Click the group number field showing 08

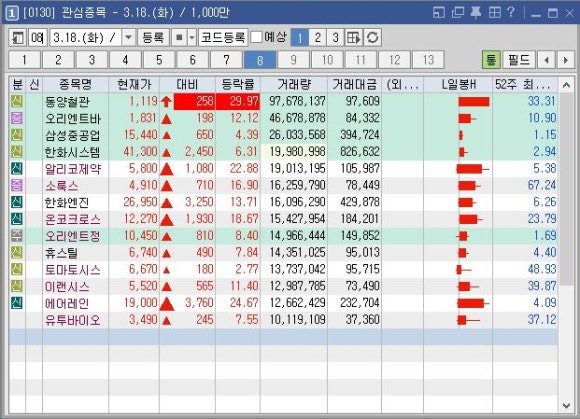[38, 38]
